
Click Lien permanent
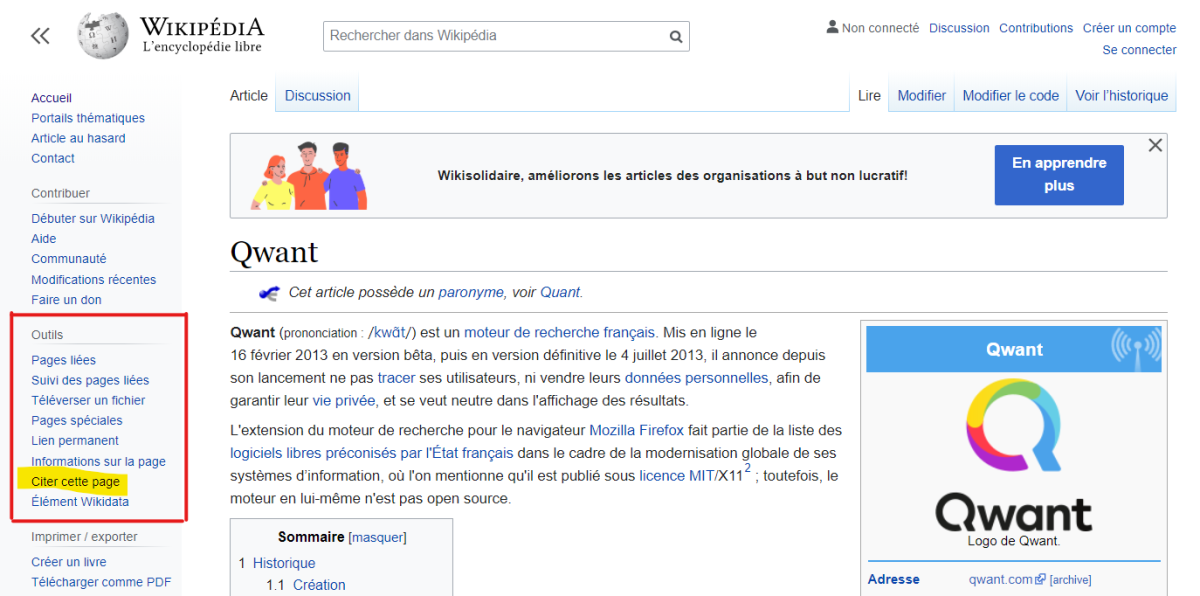tap(75, 440)
